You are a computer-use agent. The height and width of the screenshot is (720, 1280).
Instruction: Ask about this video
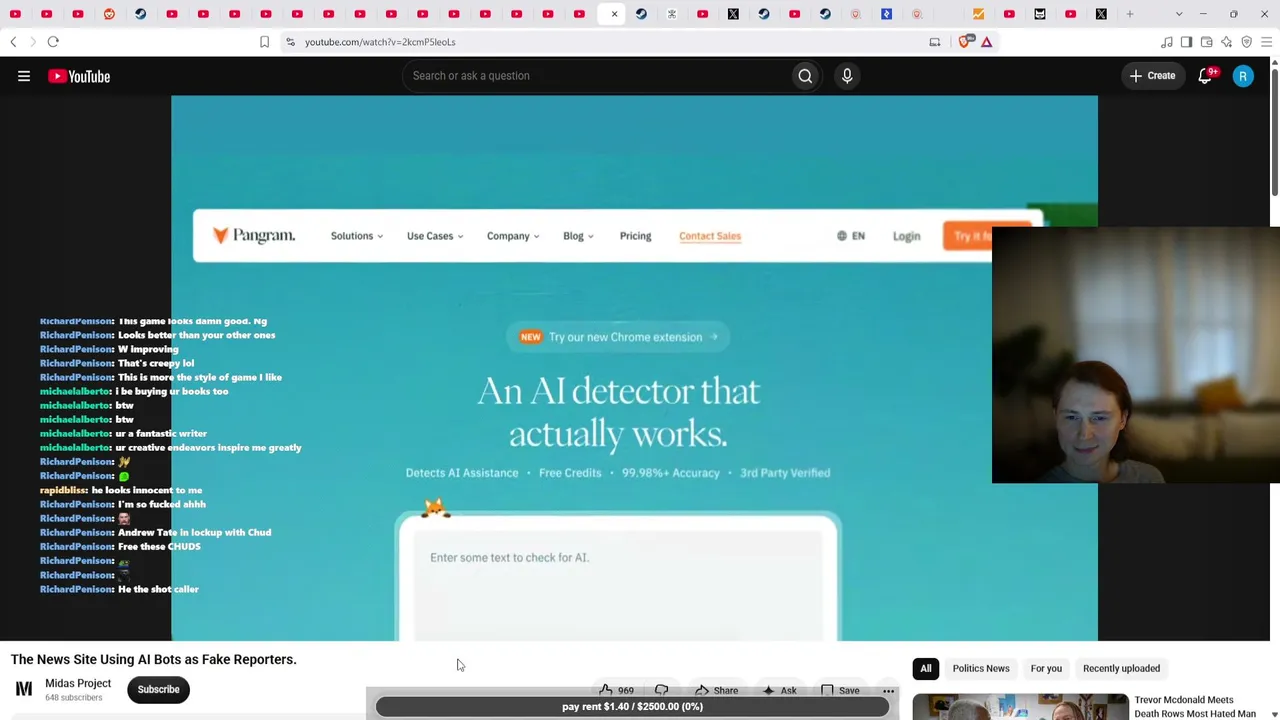coord(779,690)
